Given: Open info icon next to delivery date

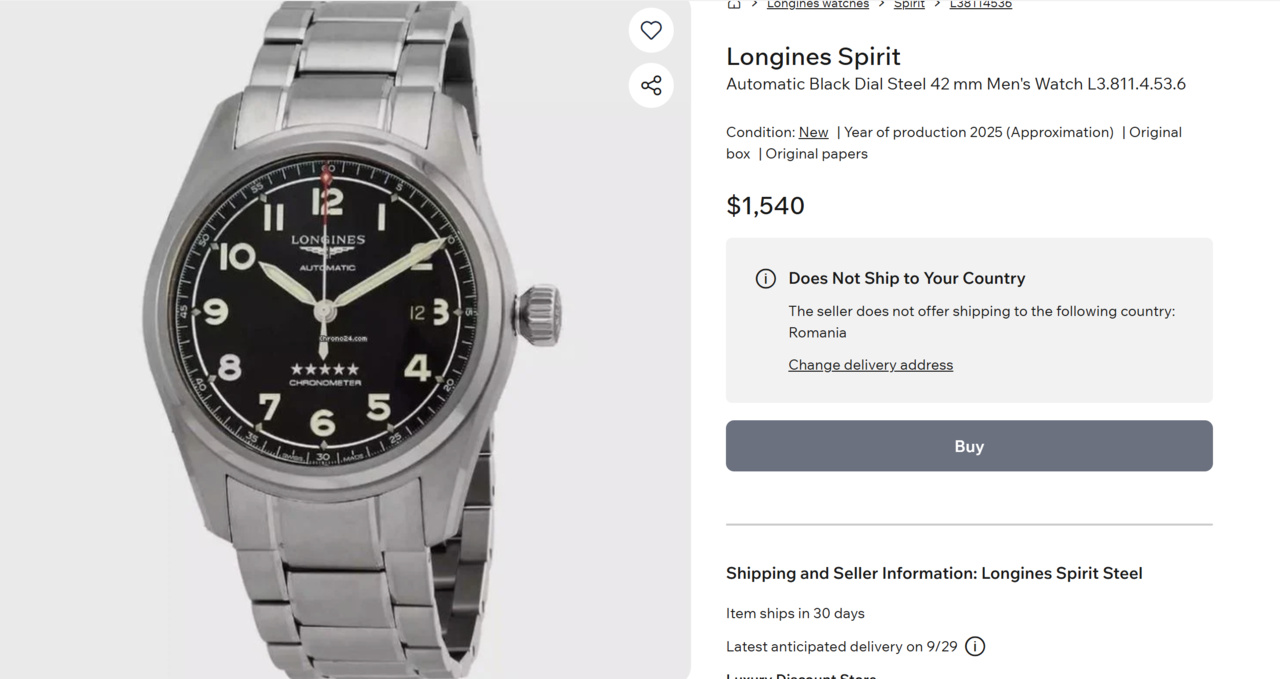Looking at the screenshot, I should (975, 646).
